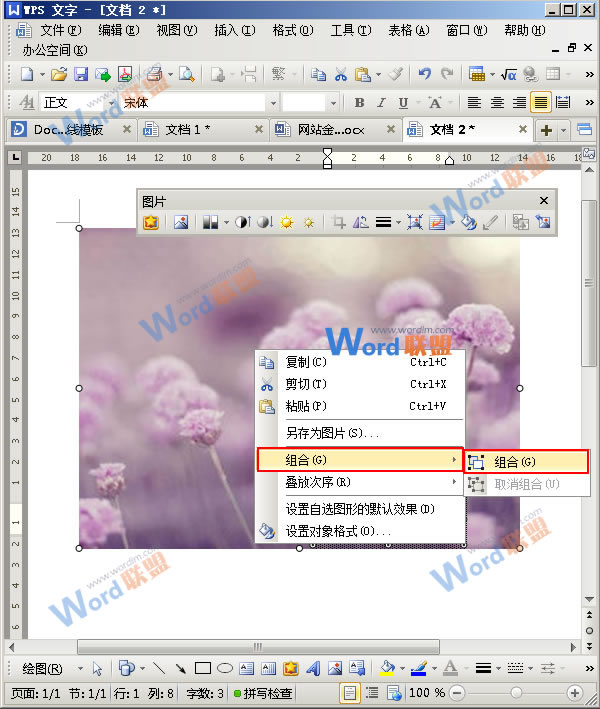Increase brightness sun icon
Viewport: 600px width, 709px height.
click(x=286, y=222)
